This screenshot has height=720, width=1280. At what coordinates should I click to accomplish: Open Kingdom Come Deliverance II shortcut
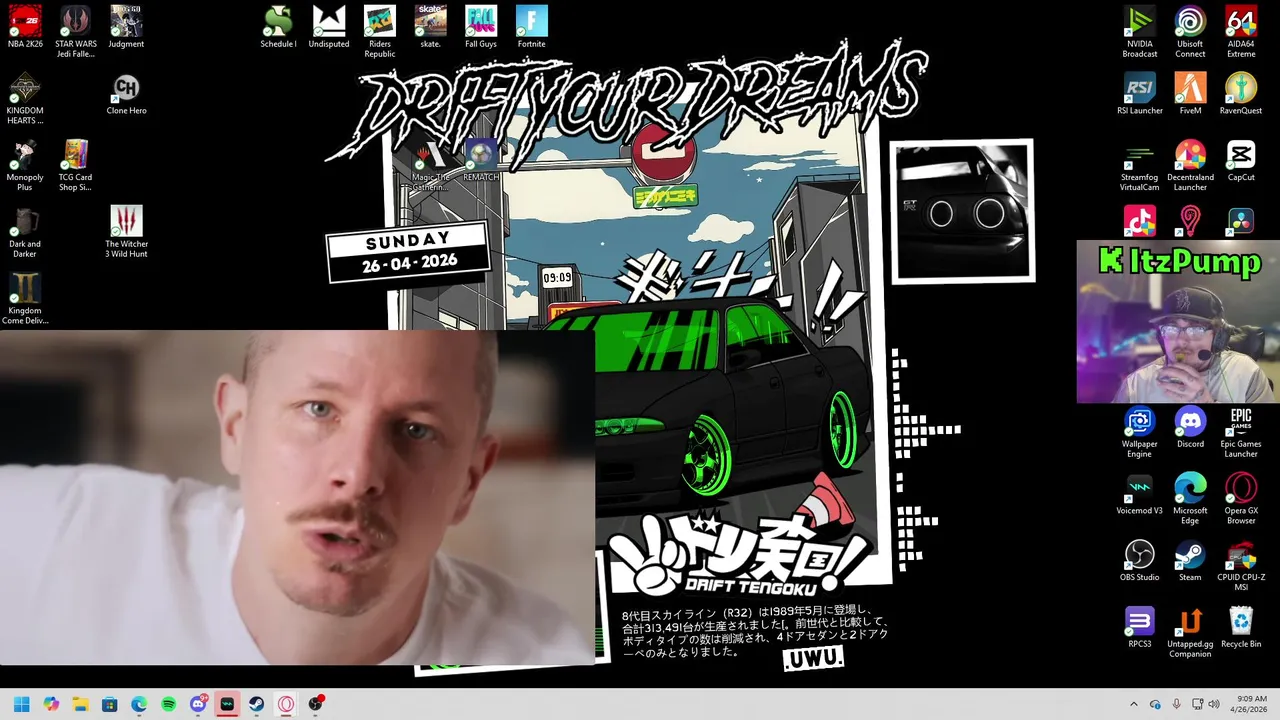coord(25,299)
